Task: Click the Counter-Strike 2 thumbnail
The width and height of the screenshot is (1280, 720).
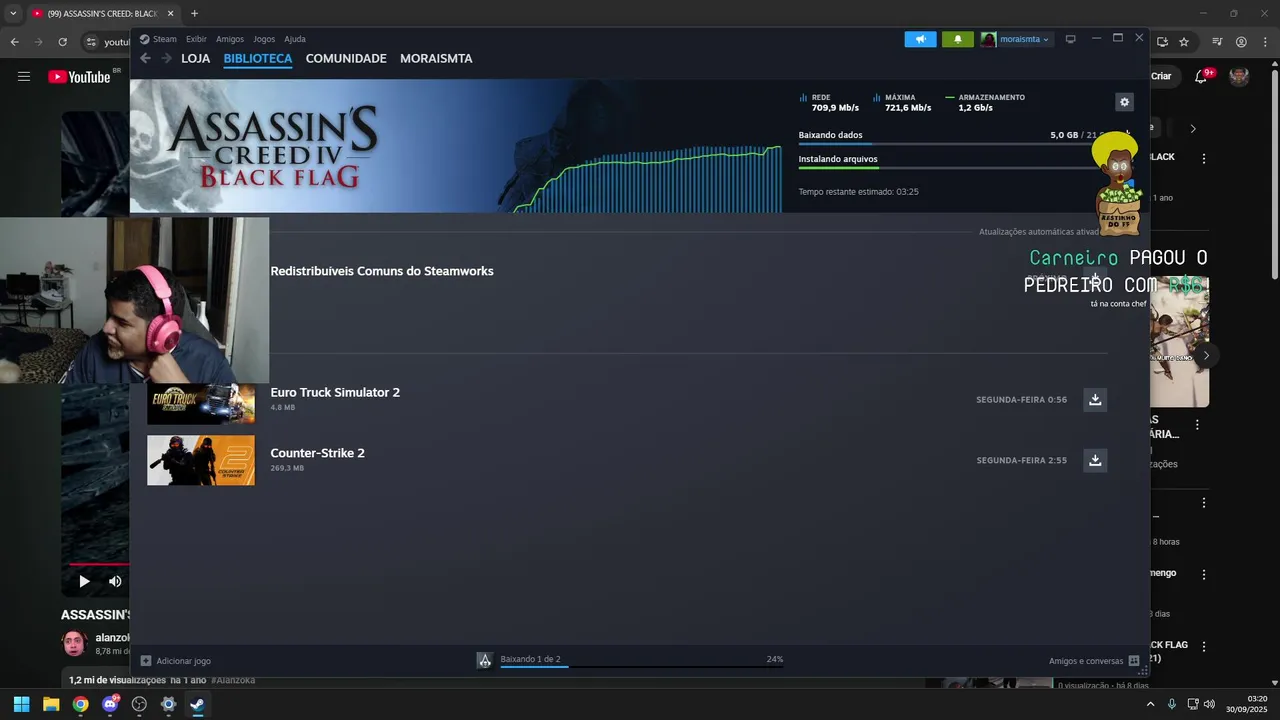Action: [x=201, y=460]
